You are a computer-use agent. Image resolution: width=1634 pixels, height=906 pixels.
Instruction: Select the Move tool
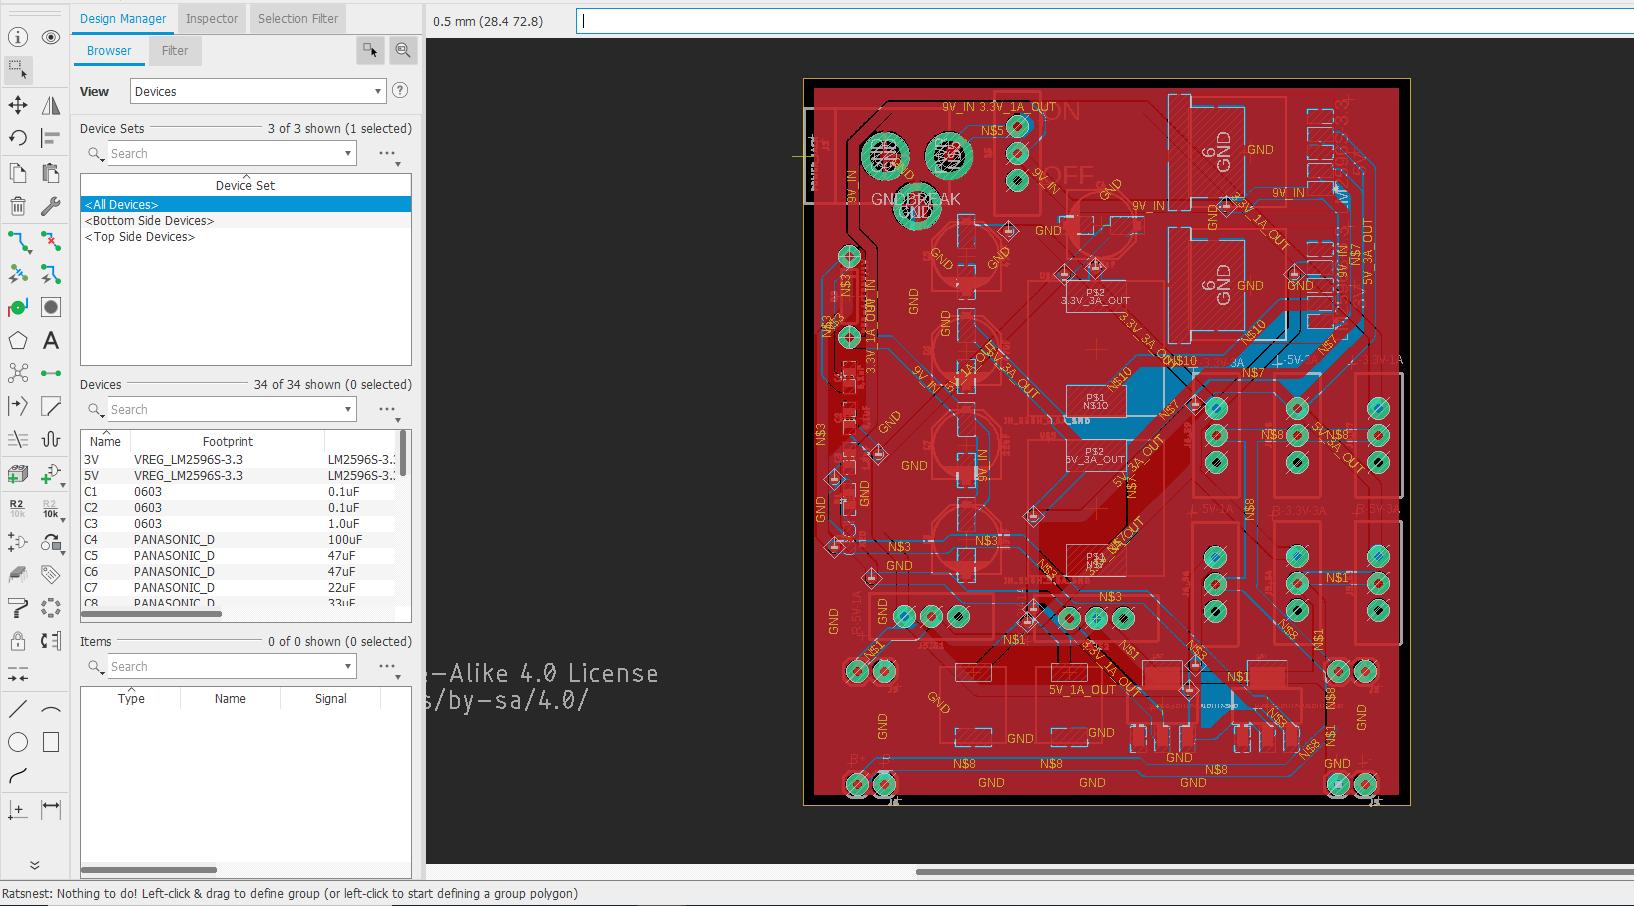coord(17,105)
